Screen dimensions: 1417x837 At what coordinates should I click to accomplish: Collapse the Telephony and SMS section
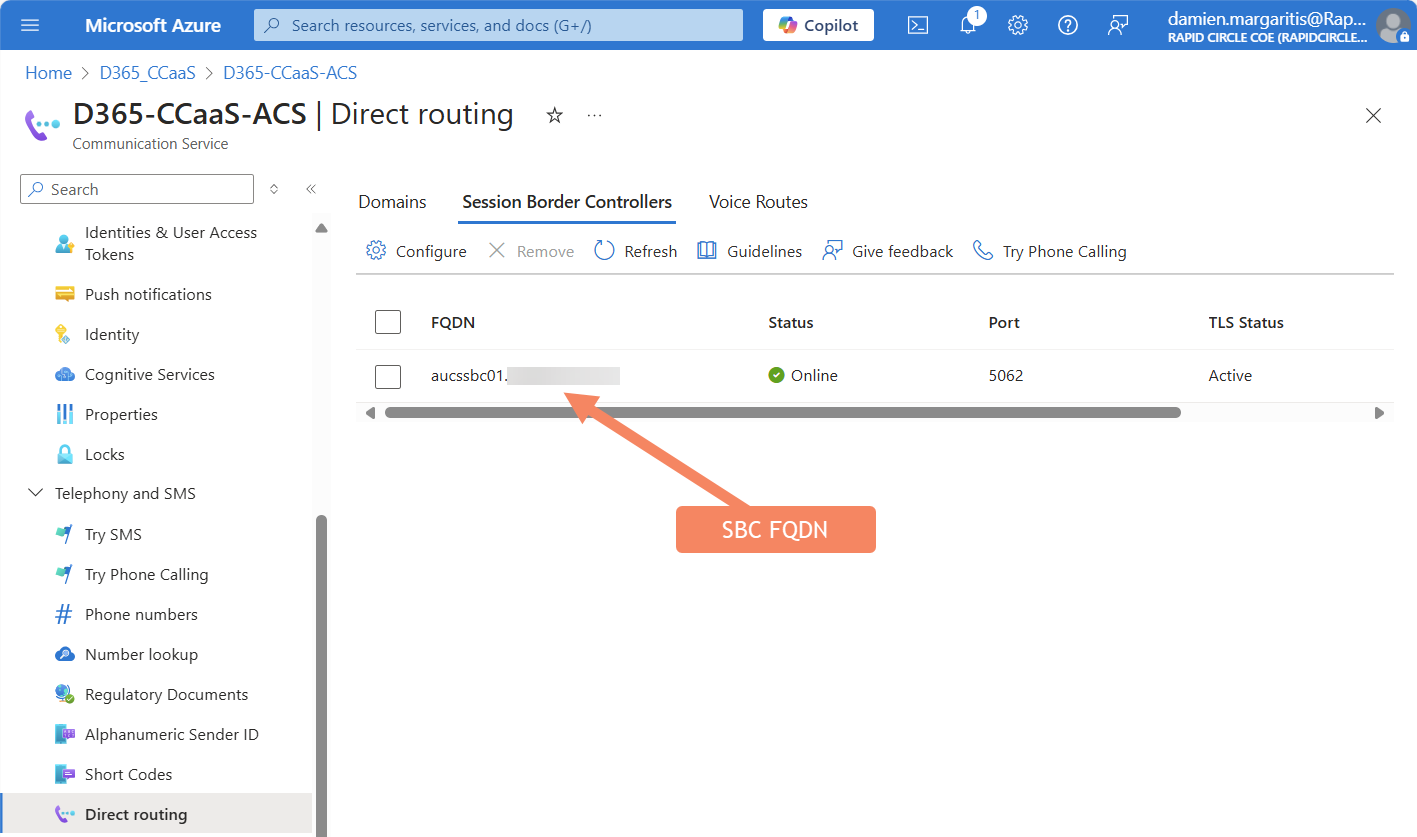(36, 493)
